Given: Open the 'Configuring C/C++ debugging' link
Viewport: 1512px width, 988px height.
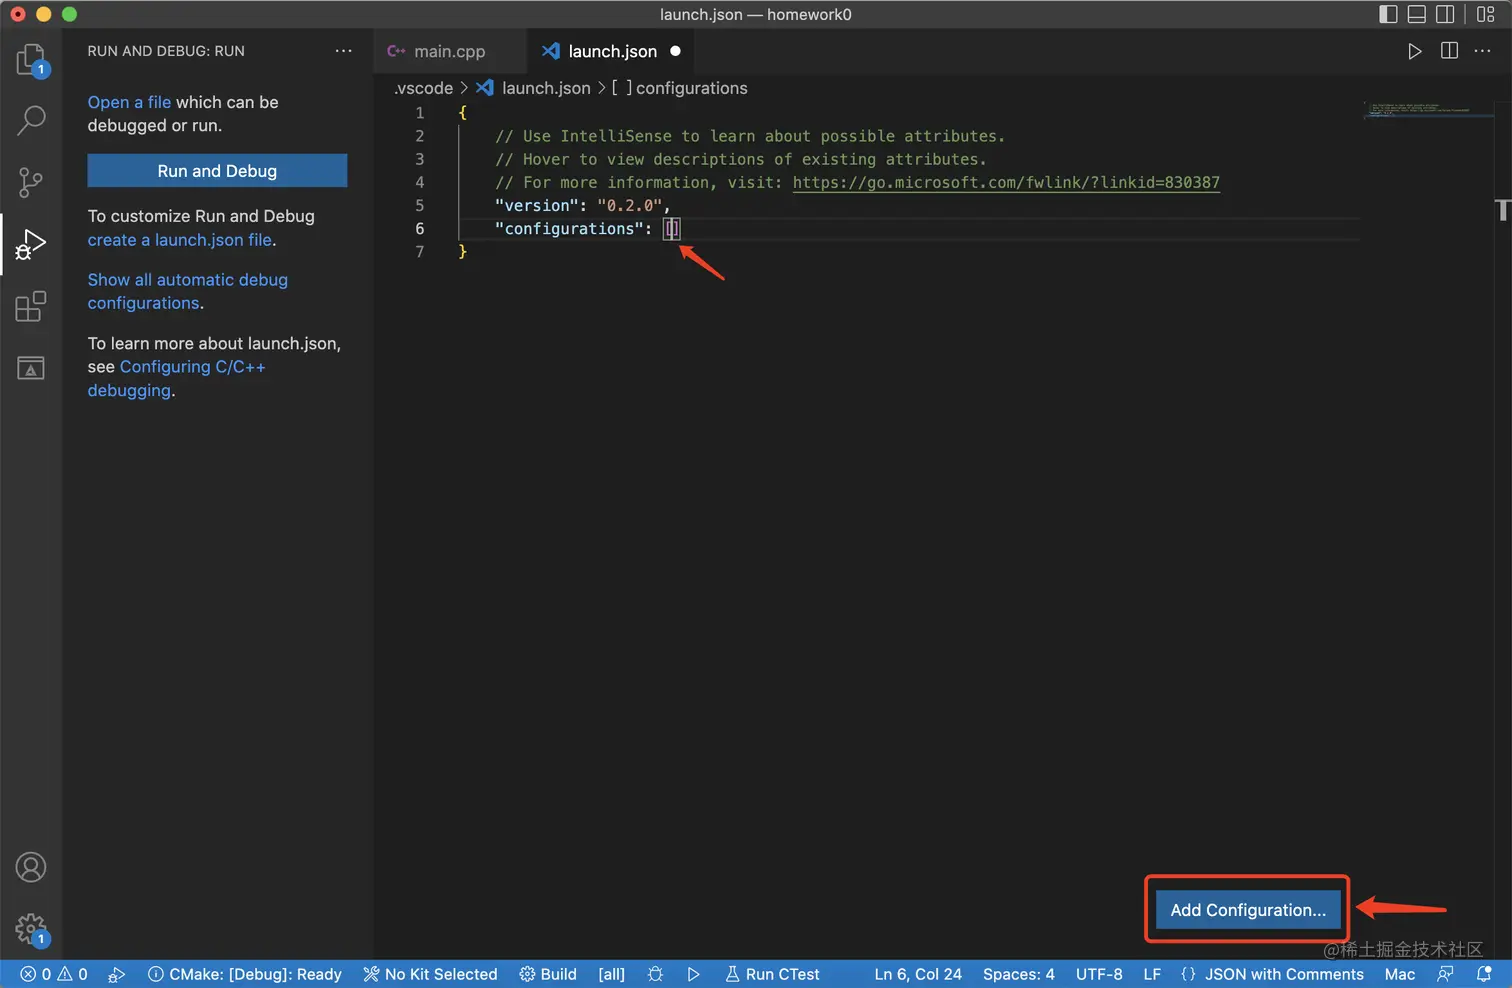Looking at the screenshot, I should (x=177, y=378).
